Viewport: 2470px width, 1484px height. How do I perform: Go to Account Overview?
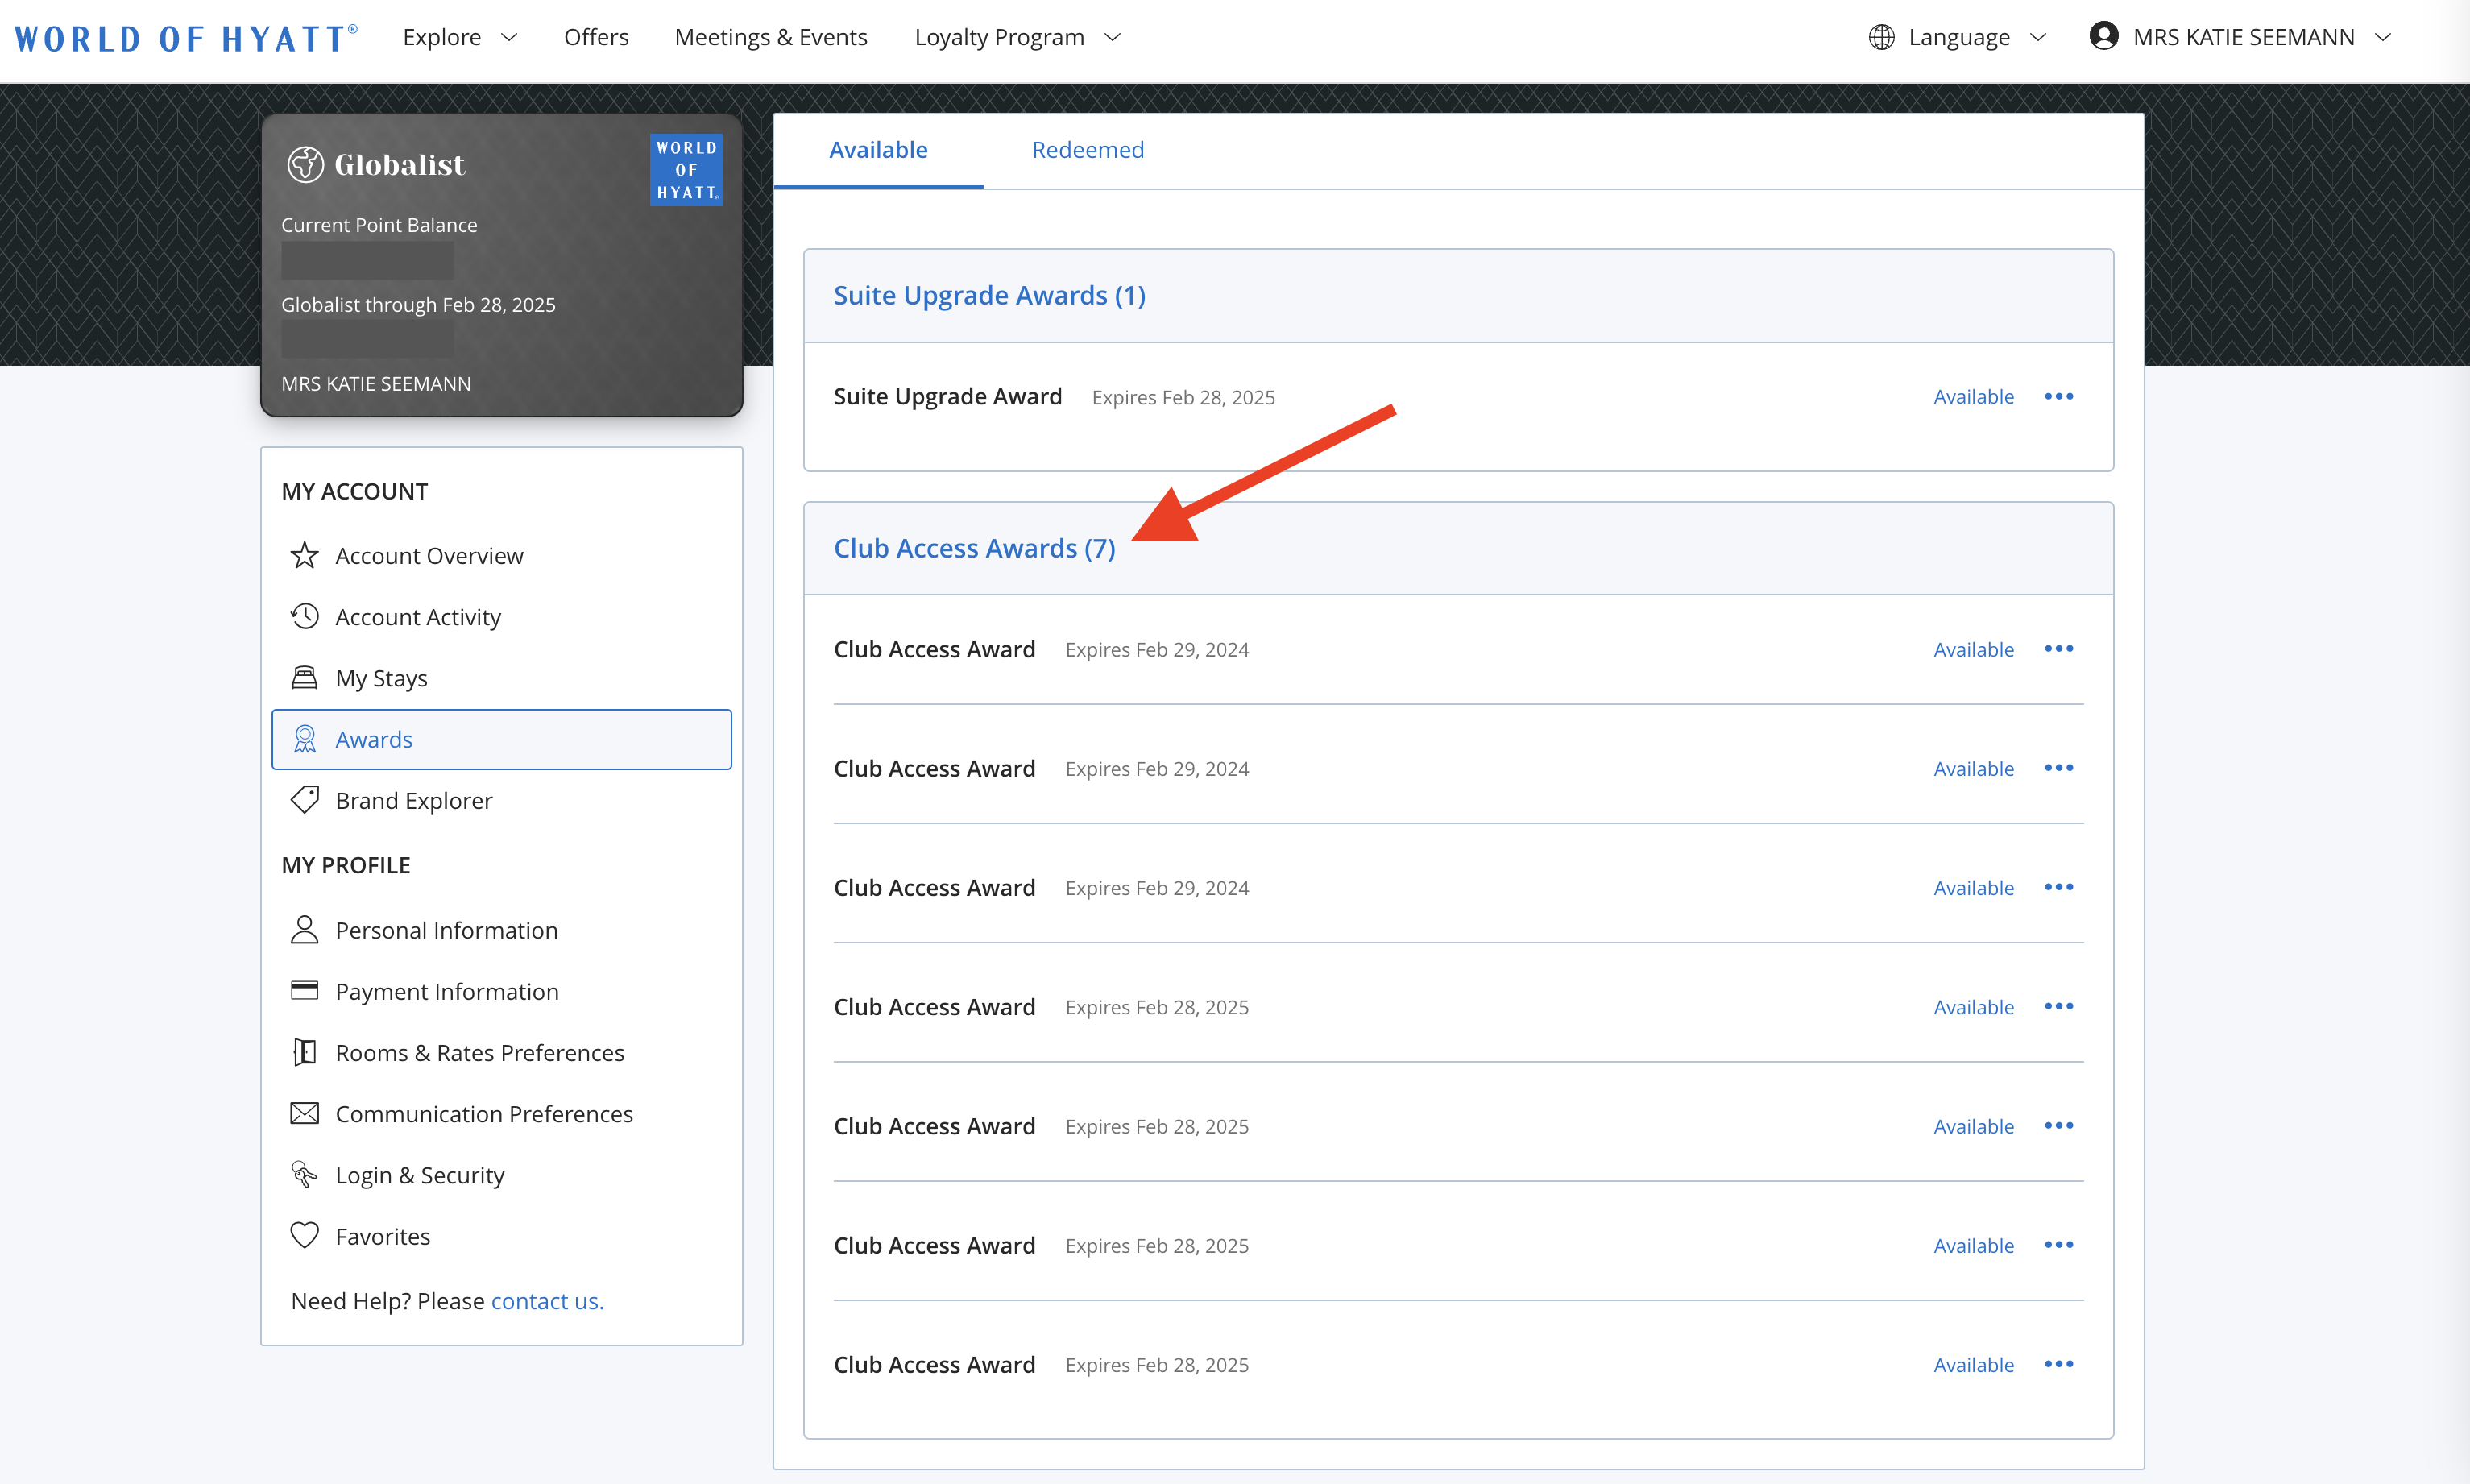coord(429,555)
